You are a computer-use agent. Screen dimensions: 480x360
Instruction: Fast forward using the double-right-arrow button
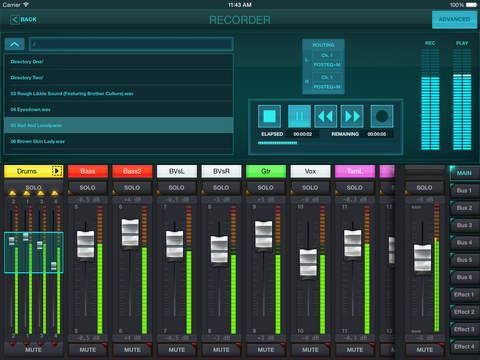point(352,116)
